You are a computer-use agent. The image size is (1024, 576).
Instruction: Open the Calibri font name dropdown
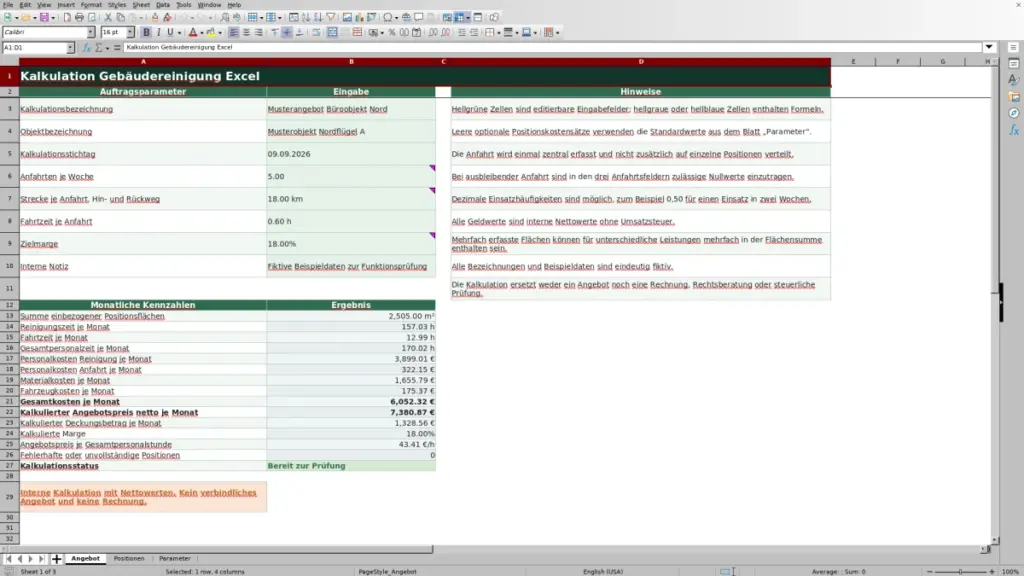coord(91,33)
